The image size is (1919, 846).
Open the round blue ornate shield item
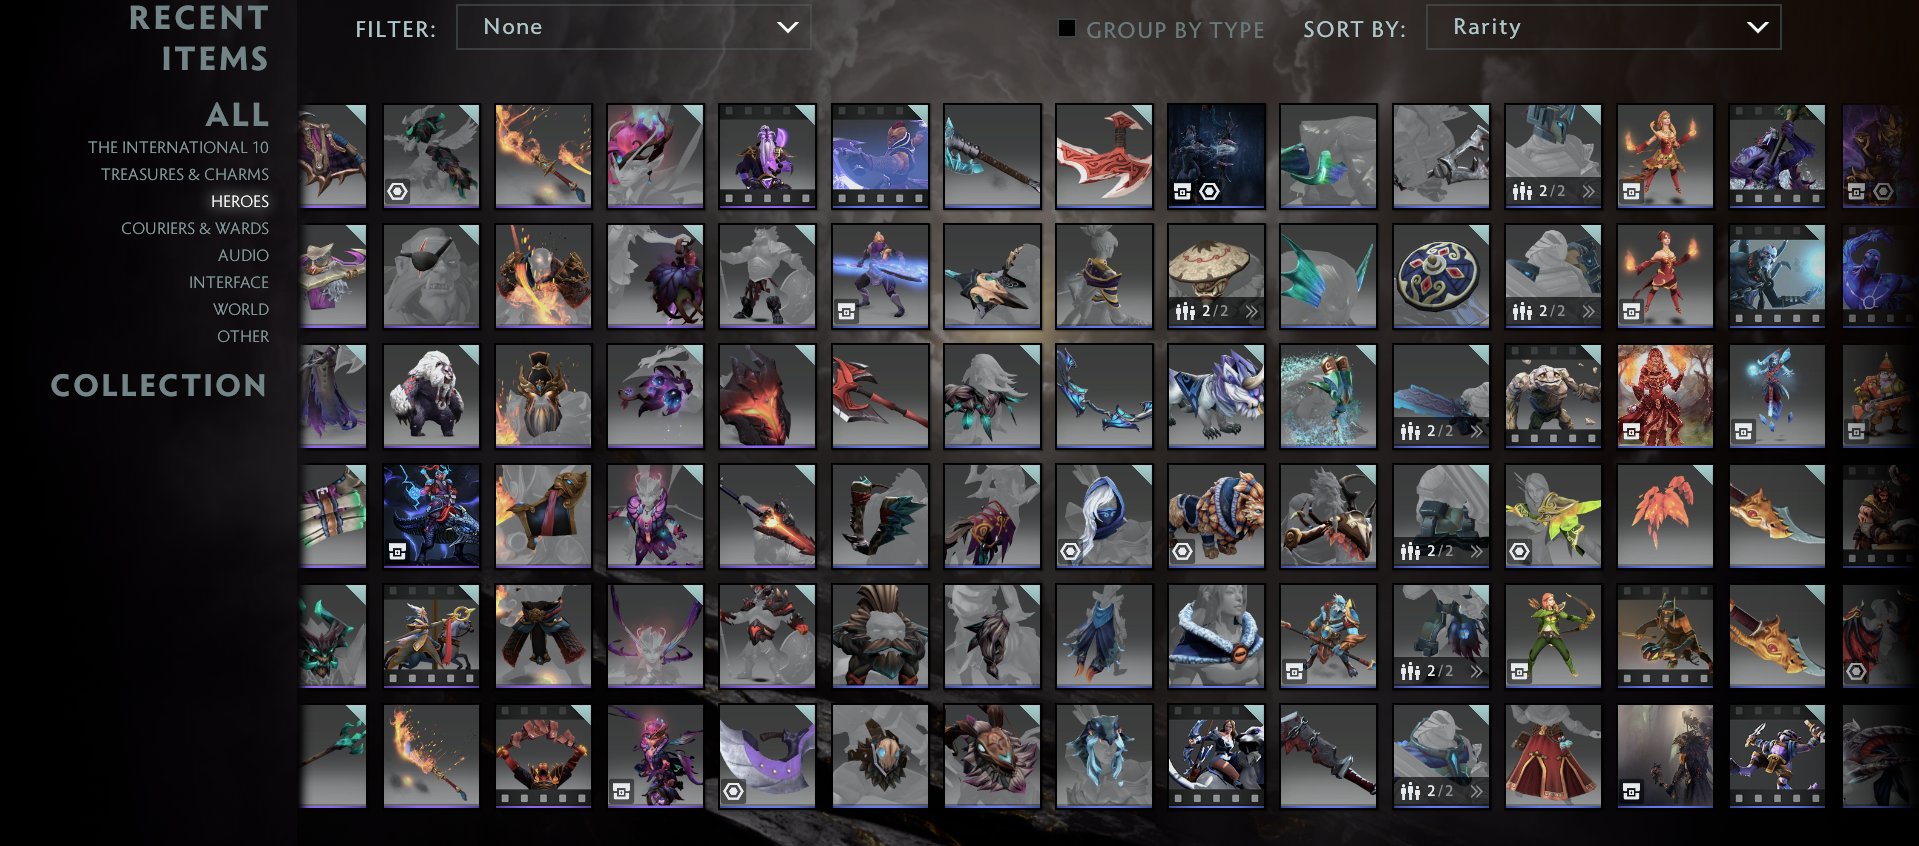(x=1440, y=276)
